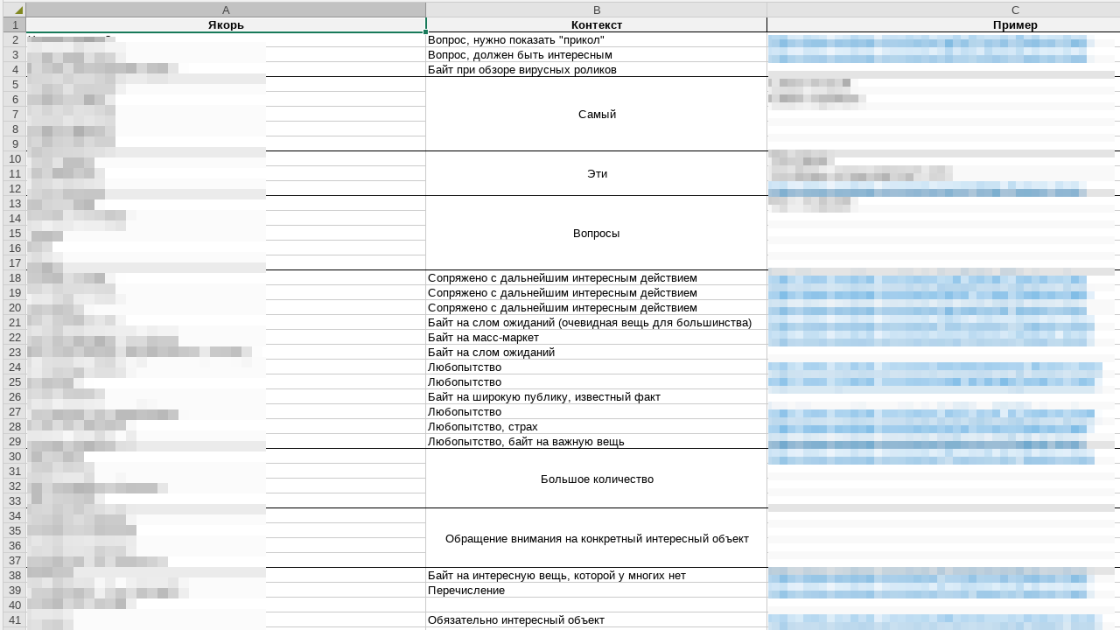Select merged cell Вопросы
The width and height of the screenshot is (1120, 630).
coord(596,233)
